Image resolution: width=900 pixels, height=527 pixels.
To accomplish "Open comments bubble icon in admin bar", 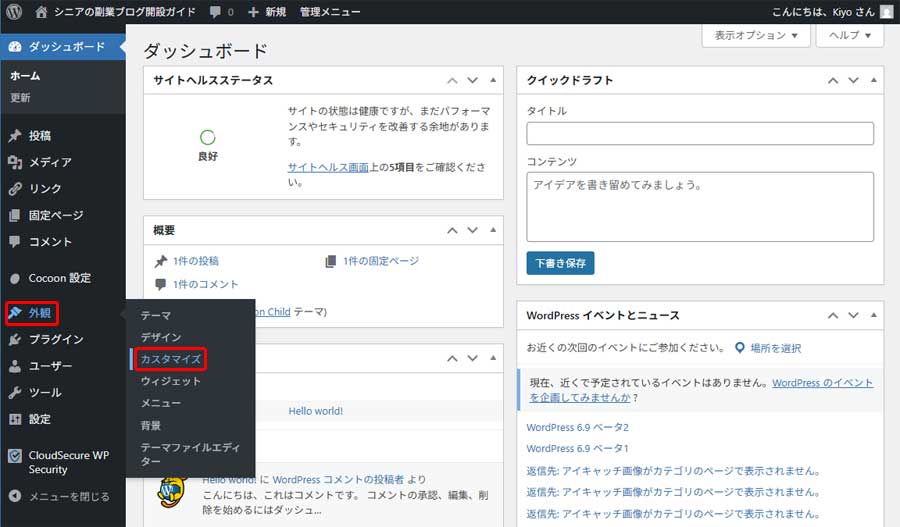I will (215, 12).
